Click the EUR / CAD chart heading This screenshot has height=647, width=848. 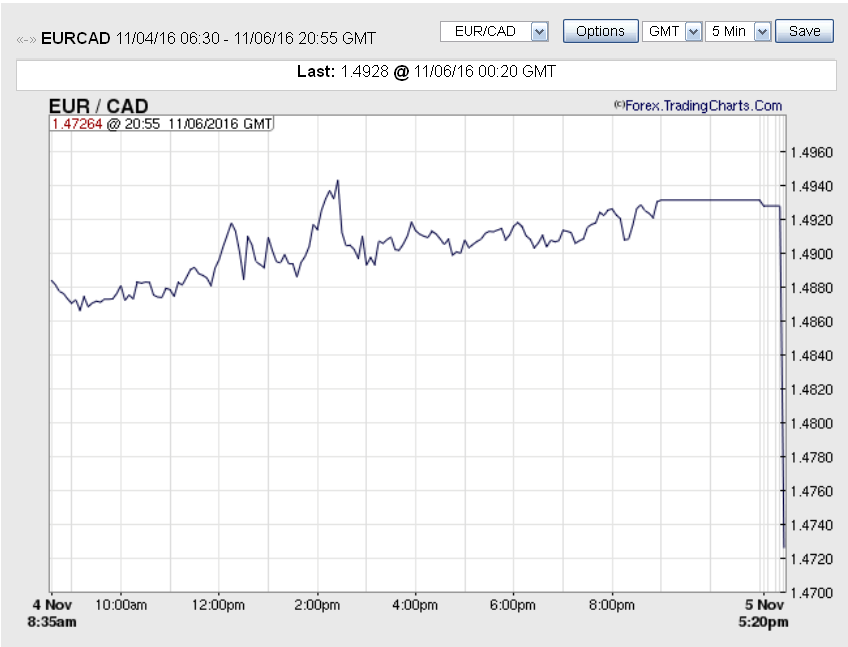click(x=98, y=105)
